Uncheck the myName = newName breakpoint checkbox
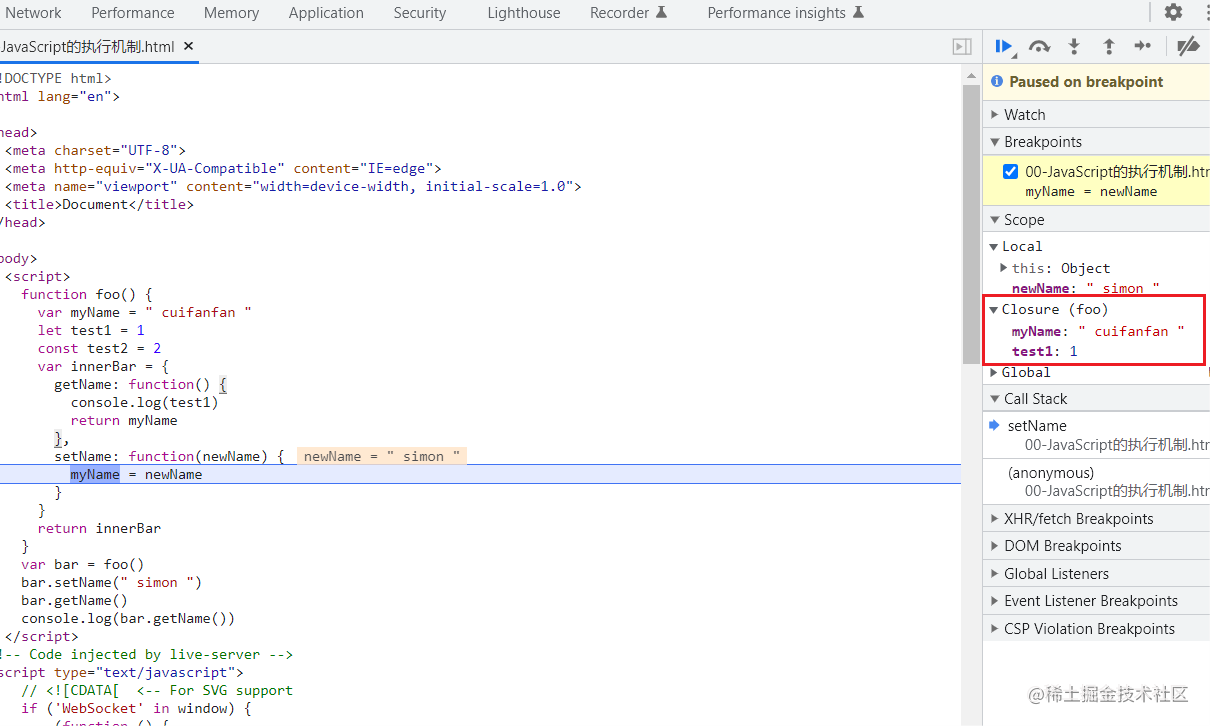Screen dimensions: 1210x726 pos(1010,171)
